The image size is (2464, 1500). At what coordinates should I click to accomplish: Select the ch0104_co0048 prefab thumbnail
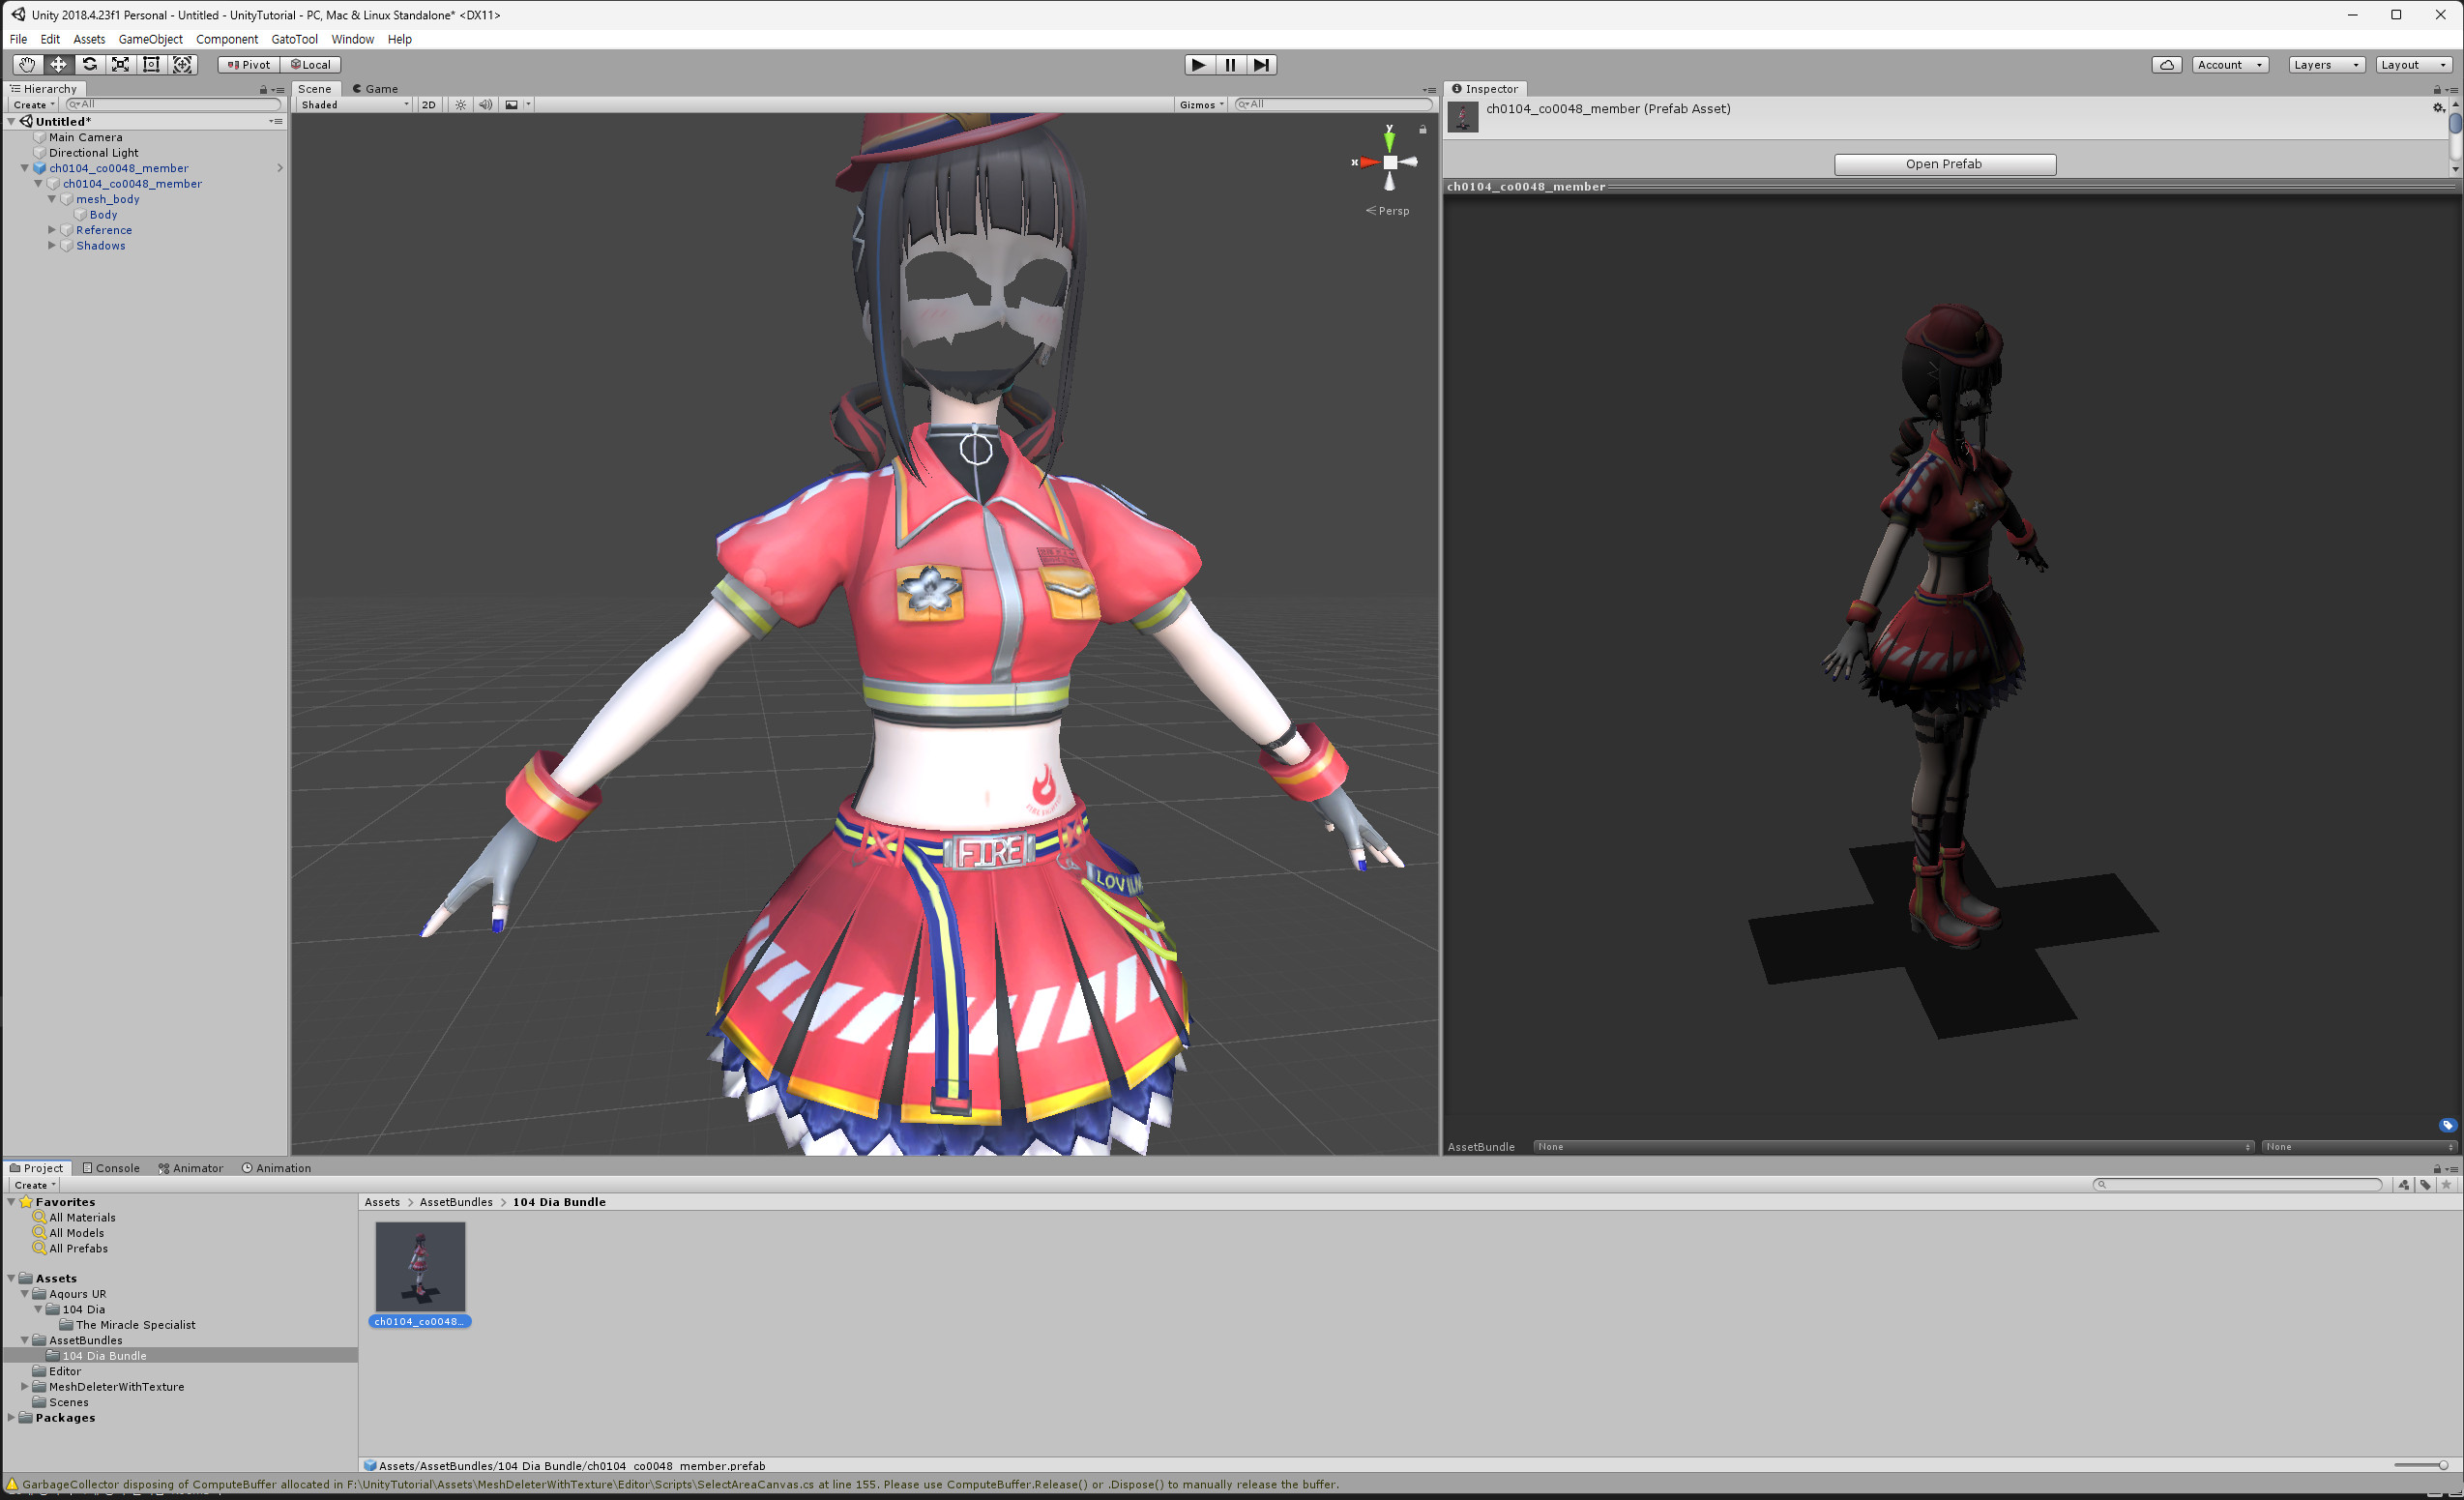420,1267
